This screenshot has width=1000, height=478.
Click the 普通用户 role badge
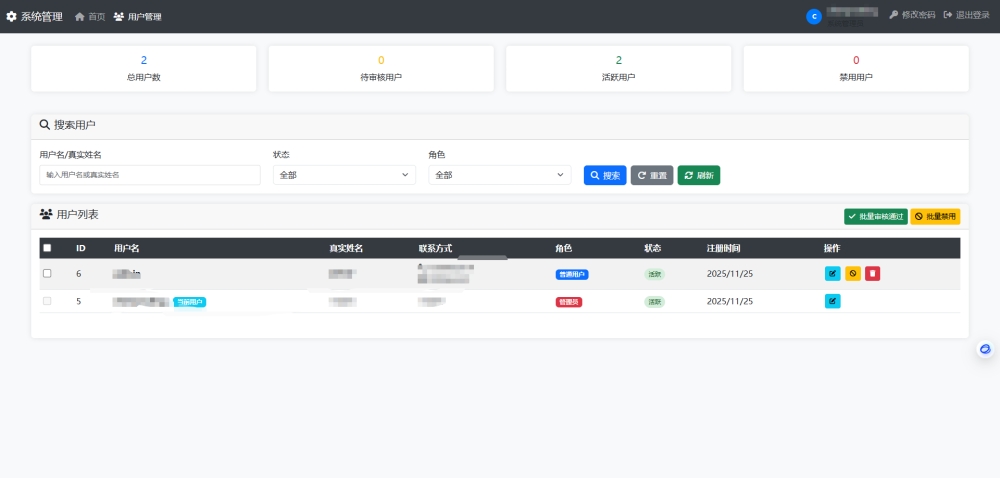[572, 274]
